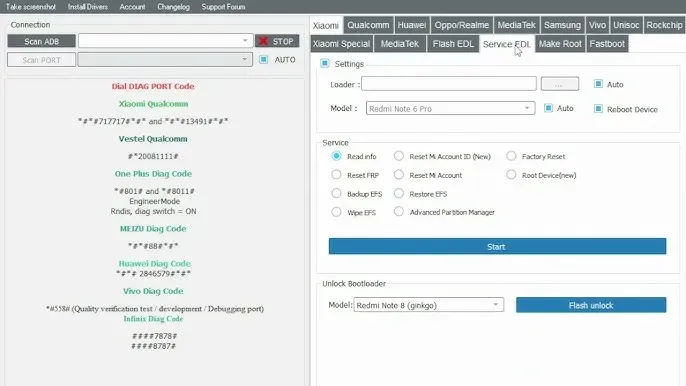This screenshot has height=386, width=686.
Task: Expand Redmi Note 8 (ginkgo) bootloader model dropdown
Action: 429,305
